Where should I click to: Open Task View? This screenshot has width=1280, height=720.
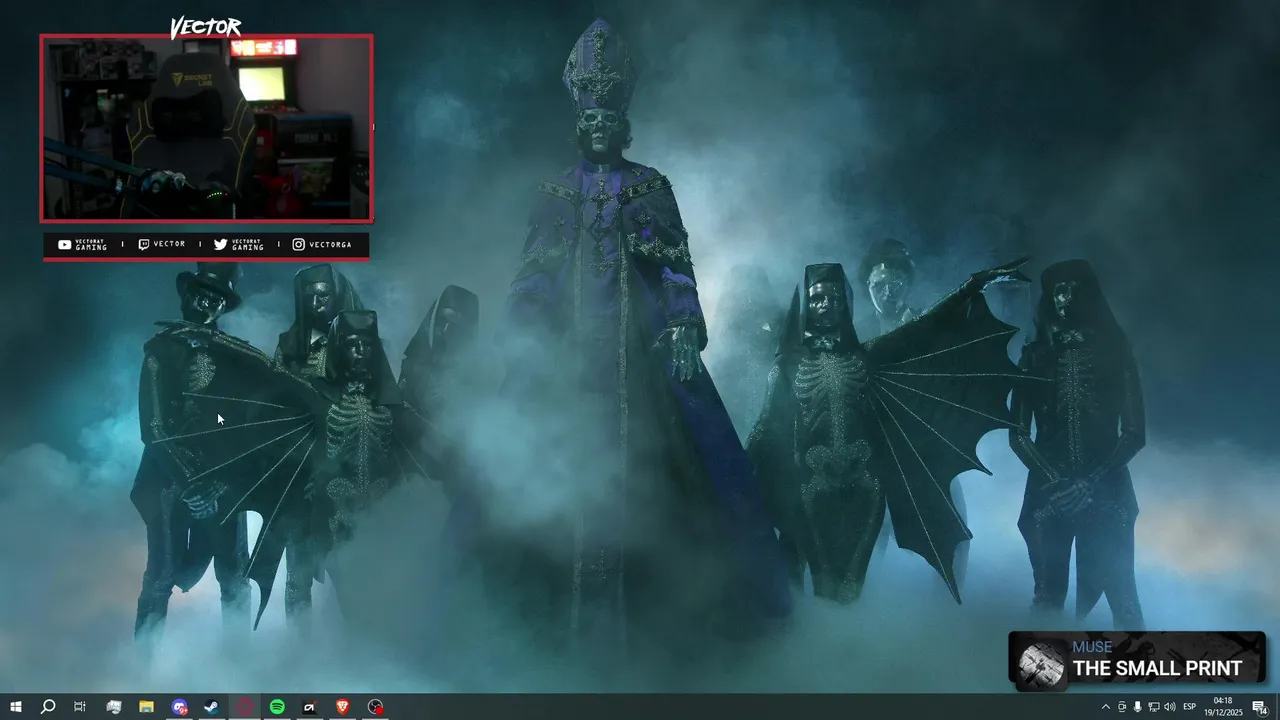coord(80,707)
